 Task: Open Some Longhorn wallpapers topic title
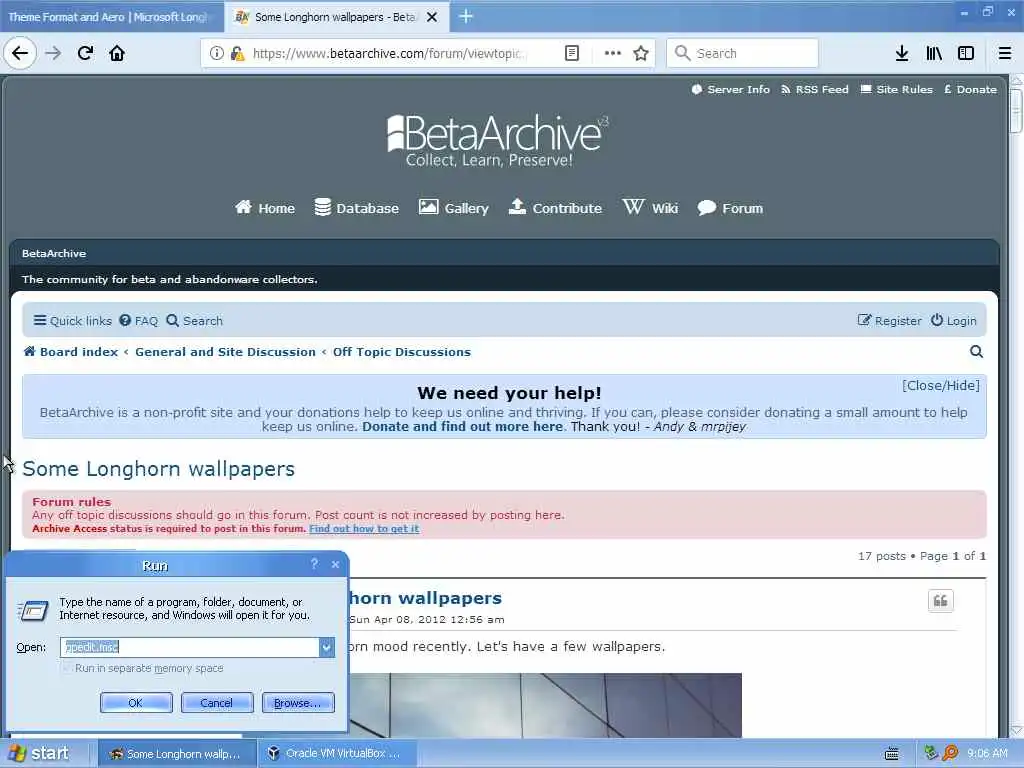pyautogui.click(x=159, y=469)
